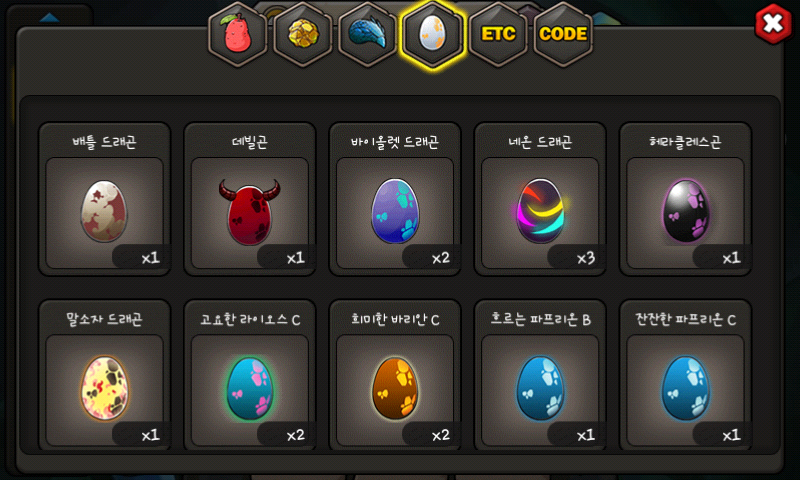Select the 흐르는 파프리온 B egg
Image resolution: width=800 pixels, height=480 pixels.
coord(540,388)
